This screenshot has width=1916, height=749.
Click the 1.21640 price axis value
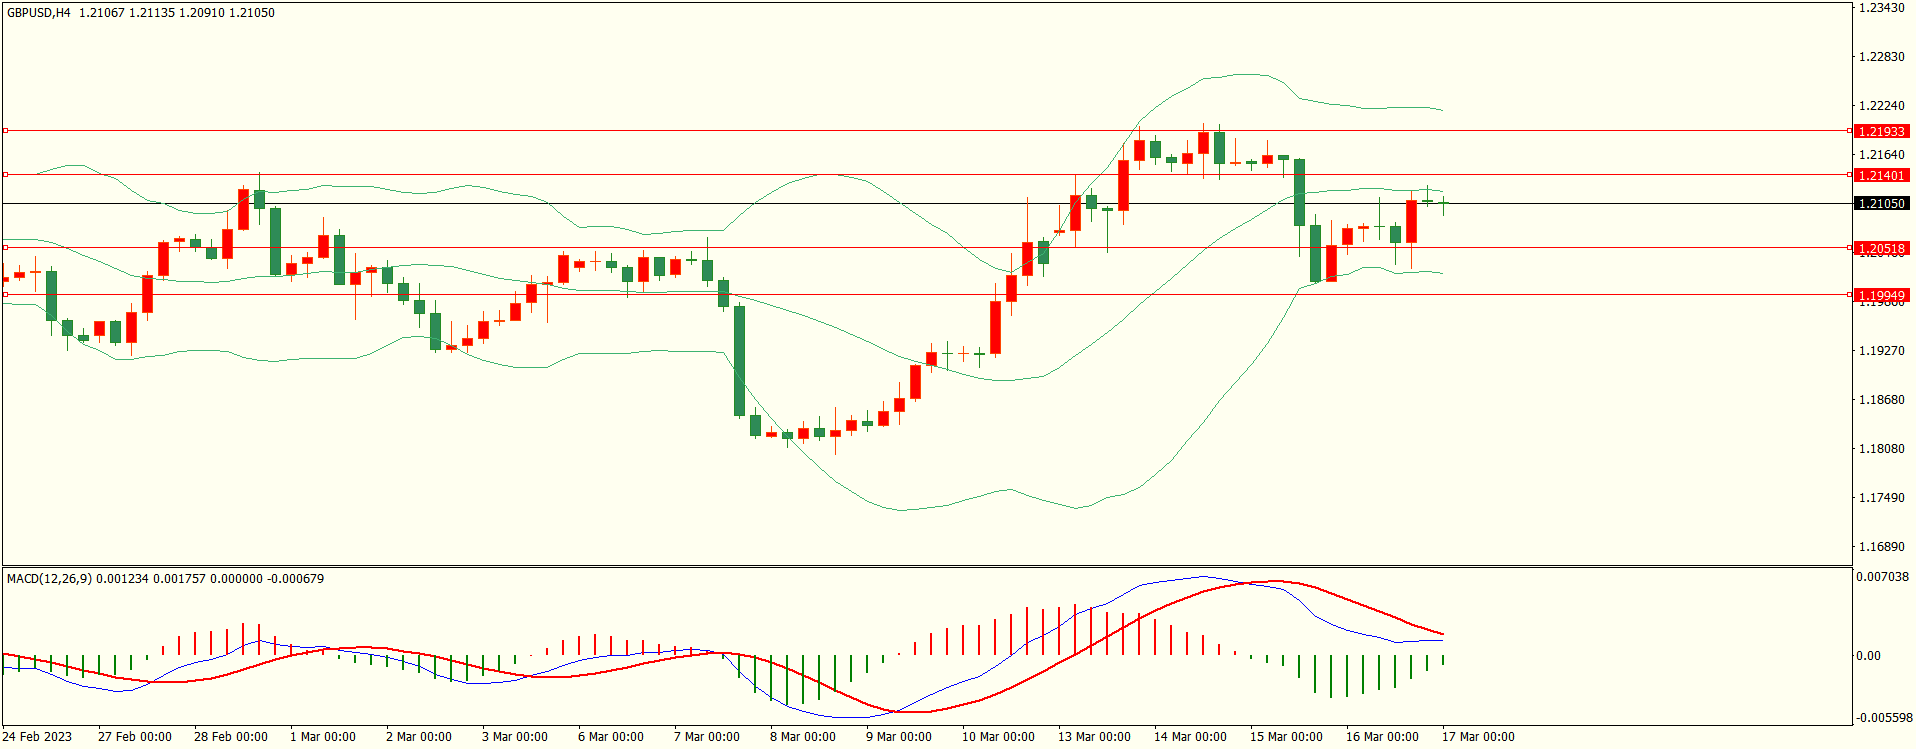(x=1881, y=155)
